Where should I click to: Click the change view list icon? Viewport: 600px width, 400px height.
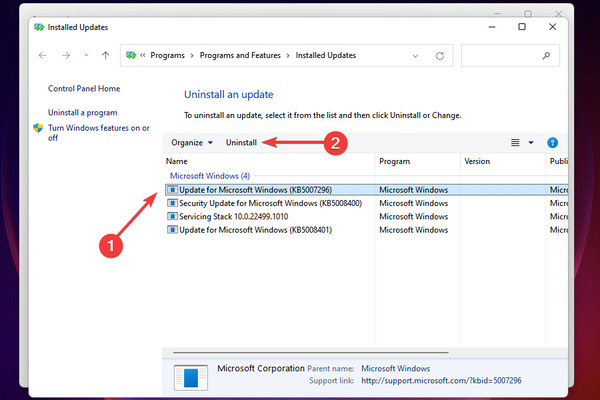click(515, 143)
